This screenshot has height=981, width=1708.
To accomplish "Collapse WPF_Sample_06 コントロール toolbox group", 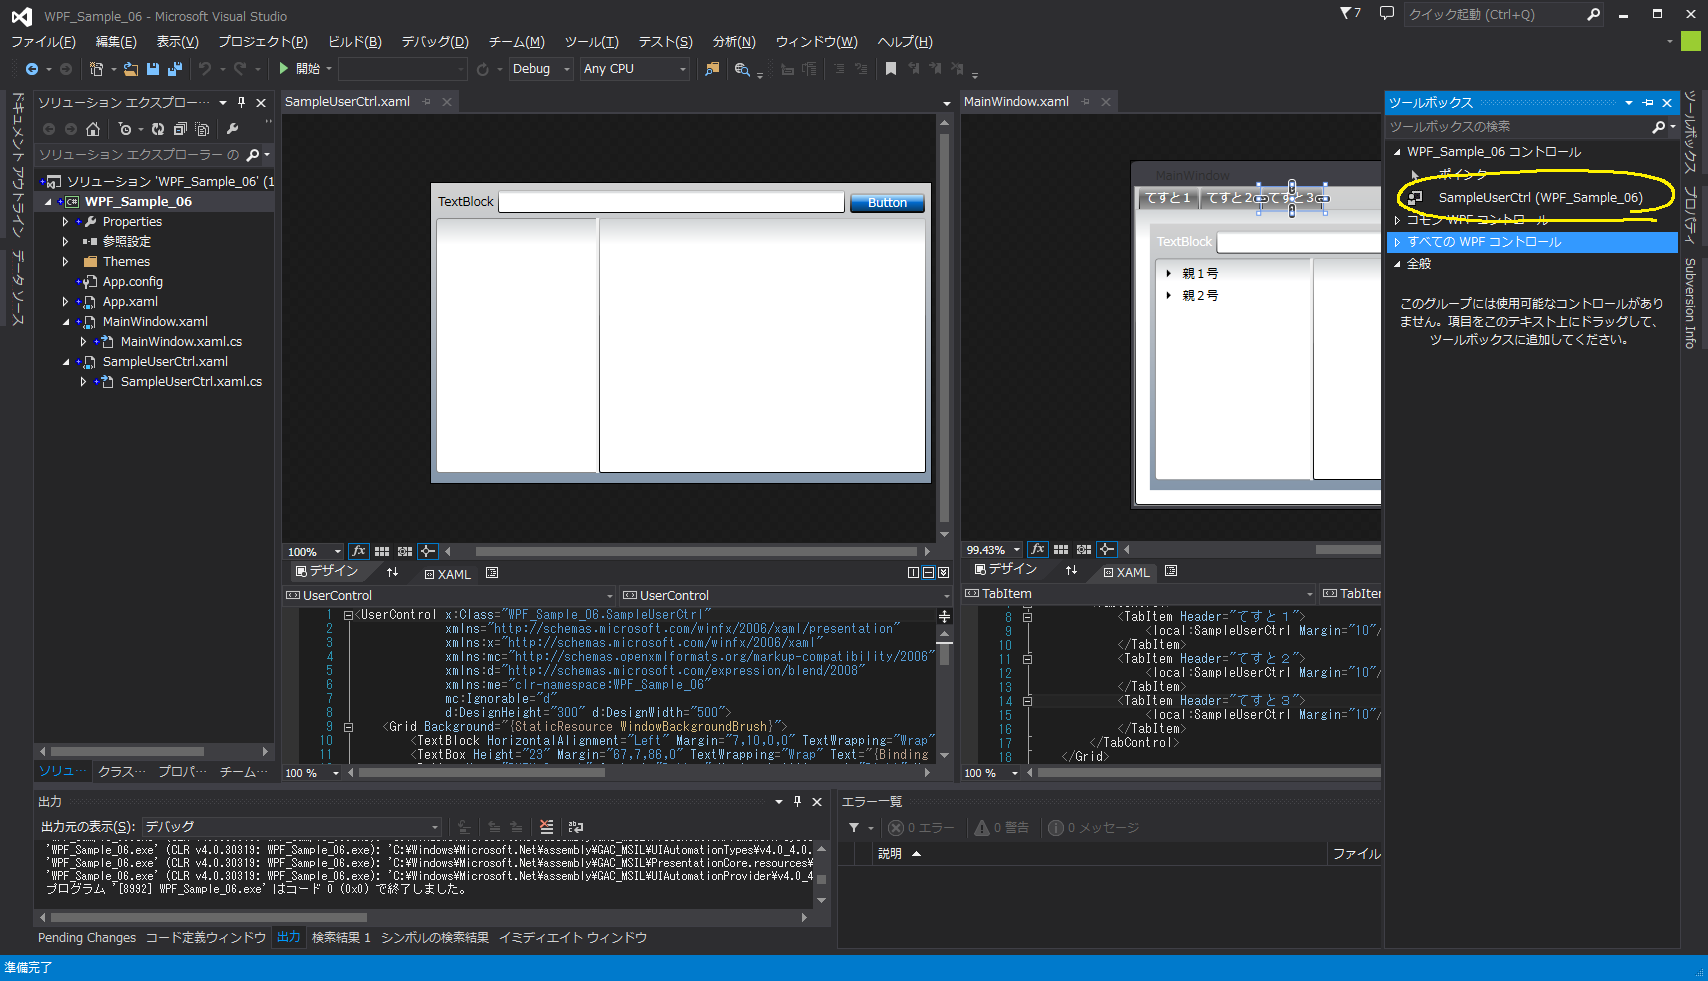I will tap(1398, 152).
